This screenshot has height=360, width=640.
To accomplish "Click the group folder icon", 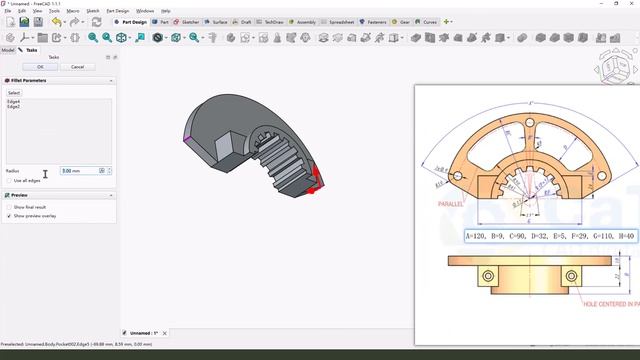I will pyautogui.click(x=42, y=38).
